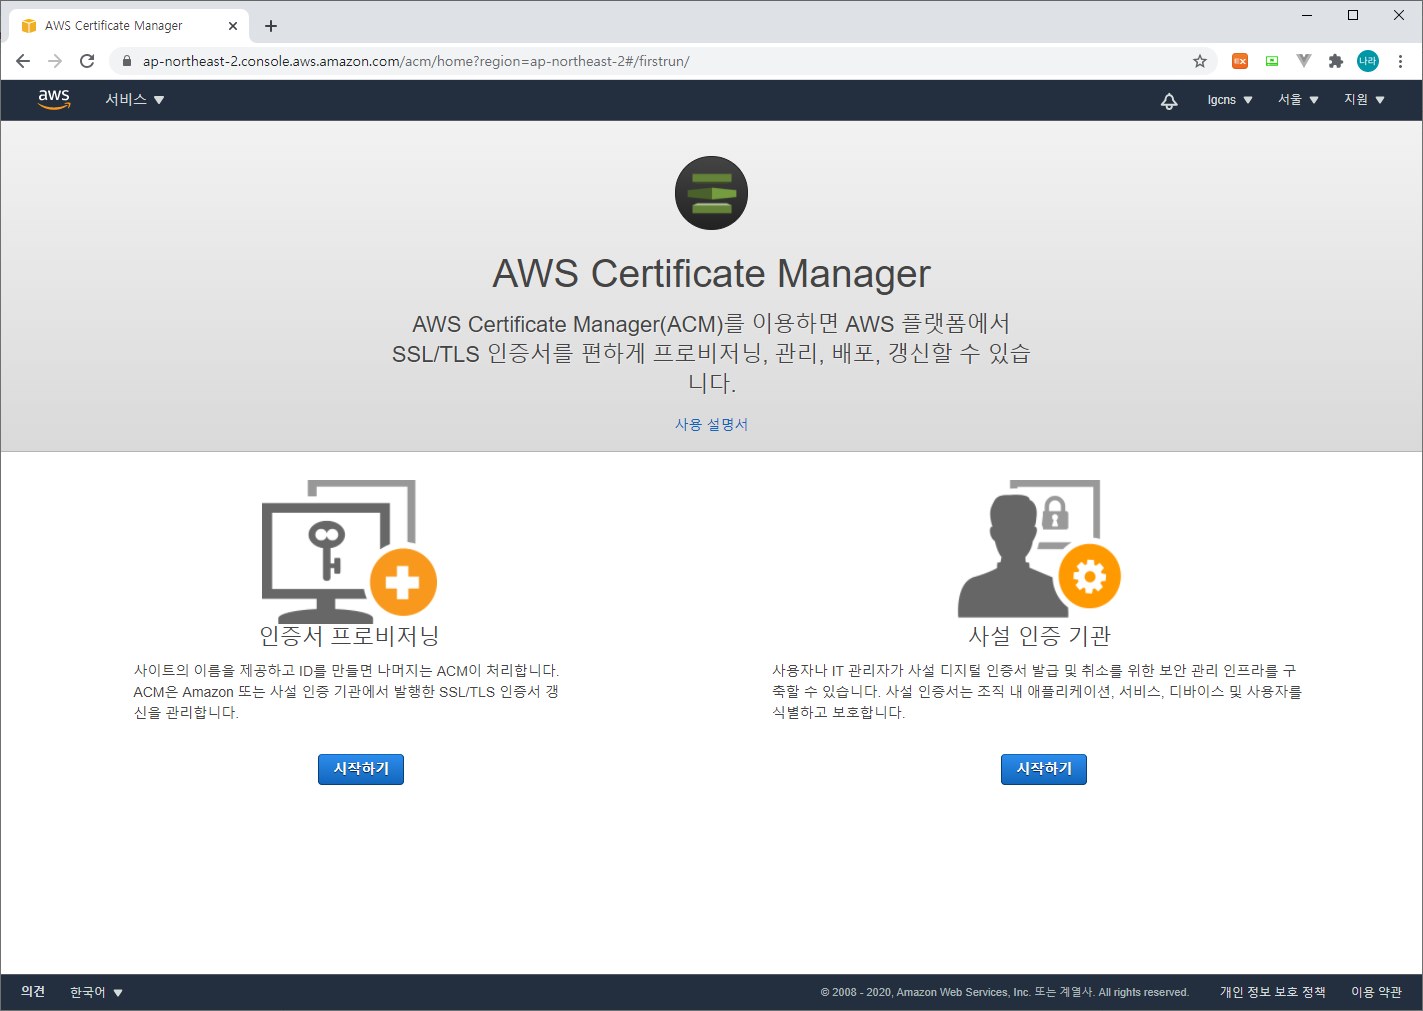This screenshot has width=1423, height=1011.
Task: Reload the page with refresh icon
Action: 87,61
